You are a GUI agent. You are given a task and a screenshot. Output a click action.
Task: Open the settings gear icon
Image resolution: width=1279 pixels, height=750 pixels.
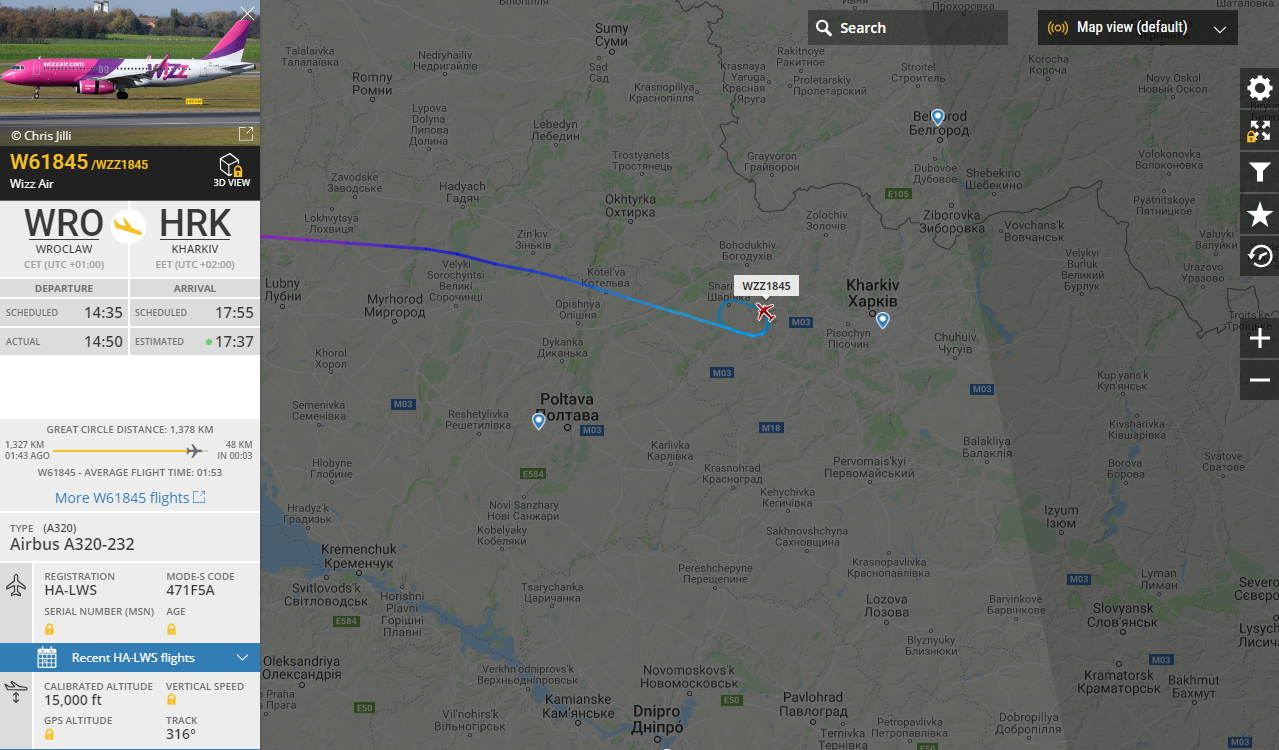(1260, 88)
